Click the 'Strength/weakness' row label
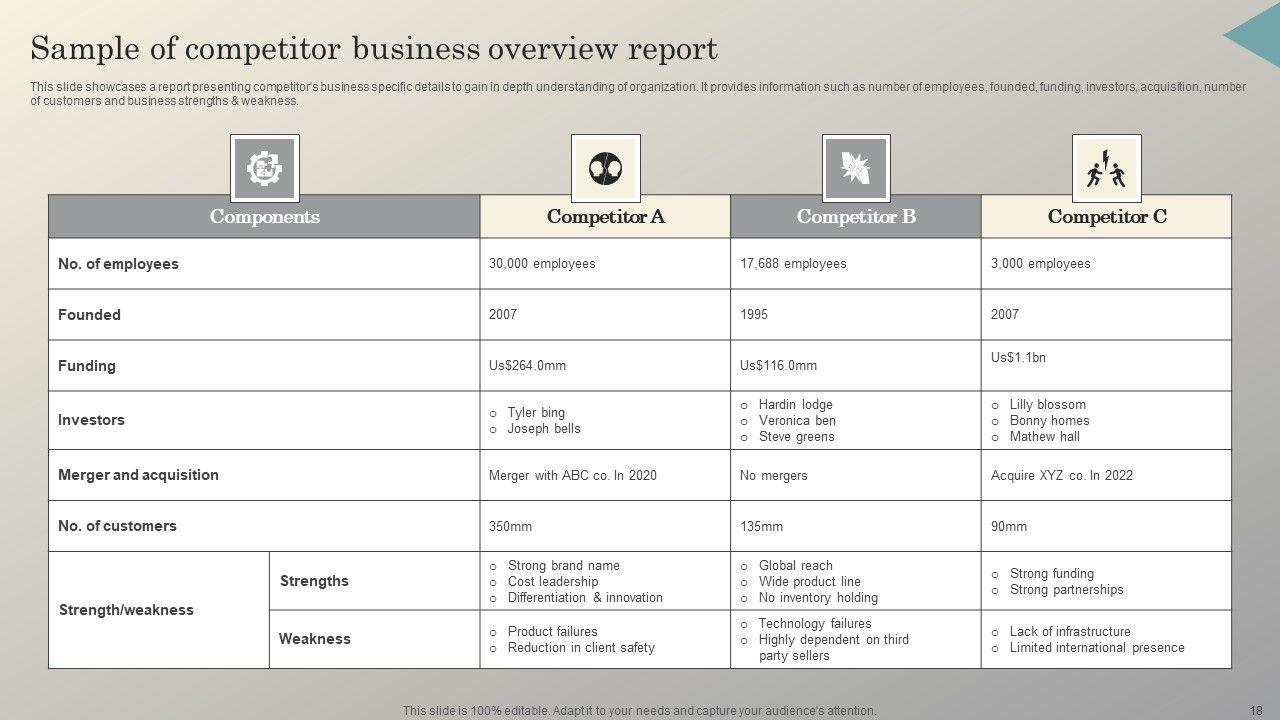1280x720 pixels. pyautogui.click(x=126, y=610)
